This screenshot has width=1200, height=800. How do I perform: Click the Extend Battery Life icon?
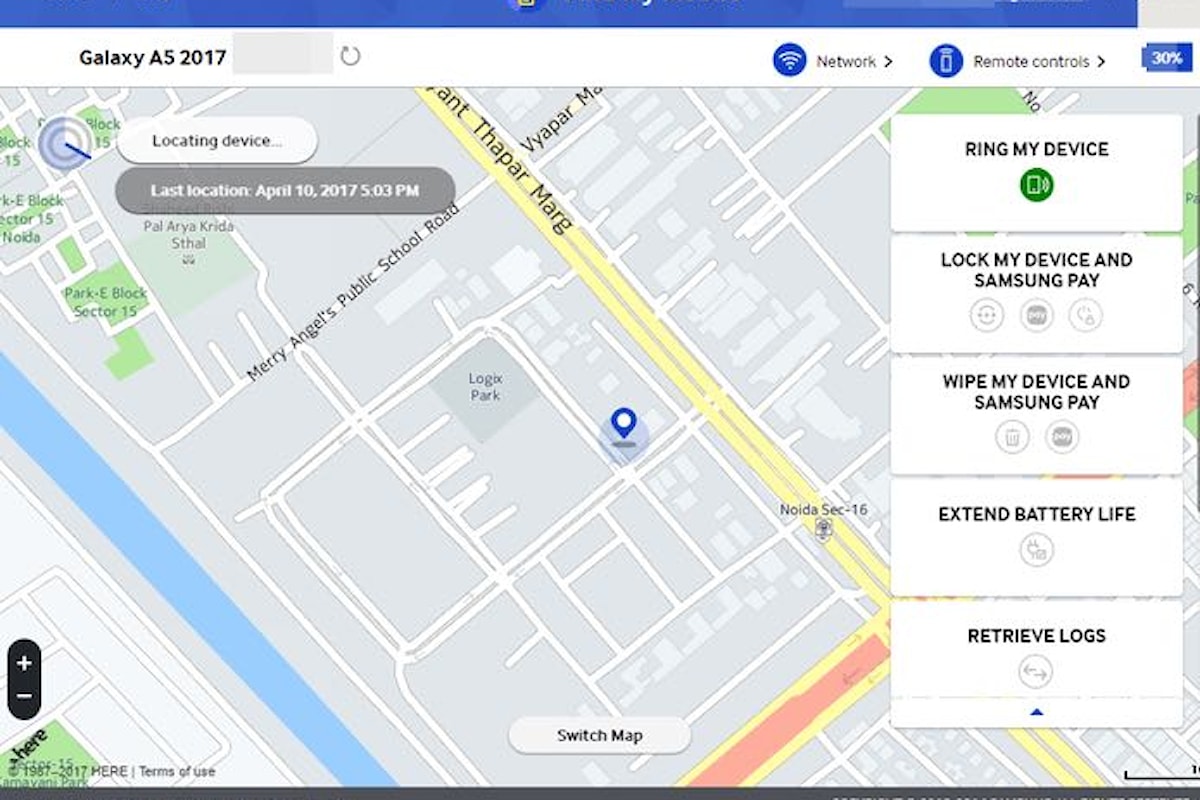tap(1037, 550)
